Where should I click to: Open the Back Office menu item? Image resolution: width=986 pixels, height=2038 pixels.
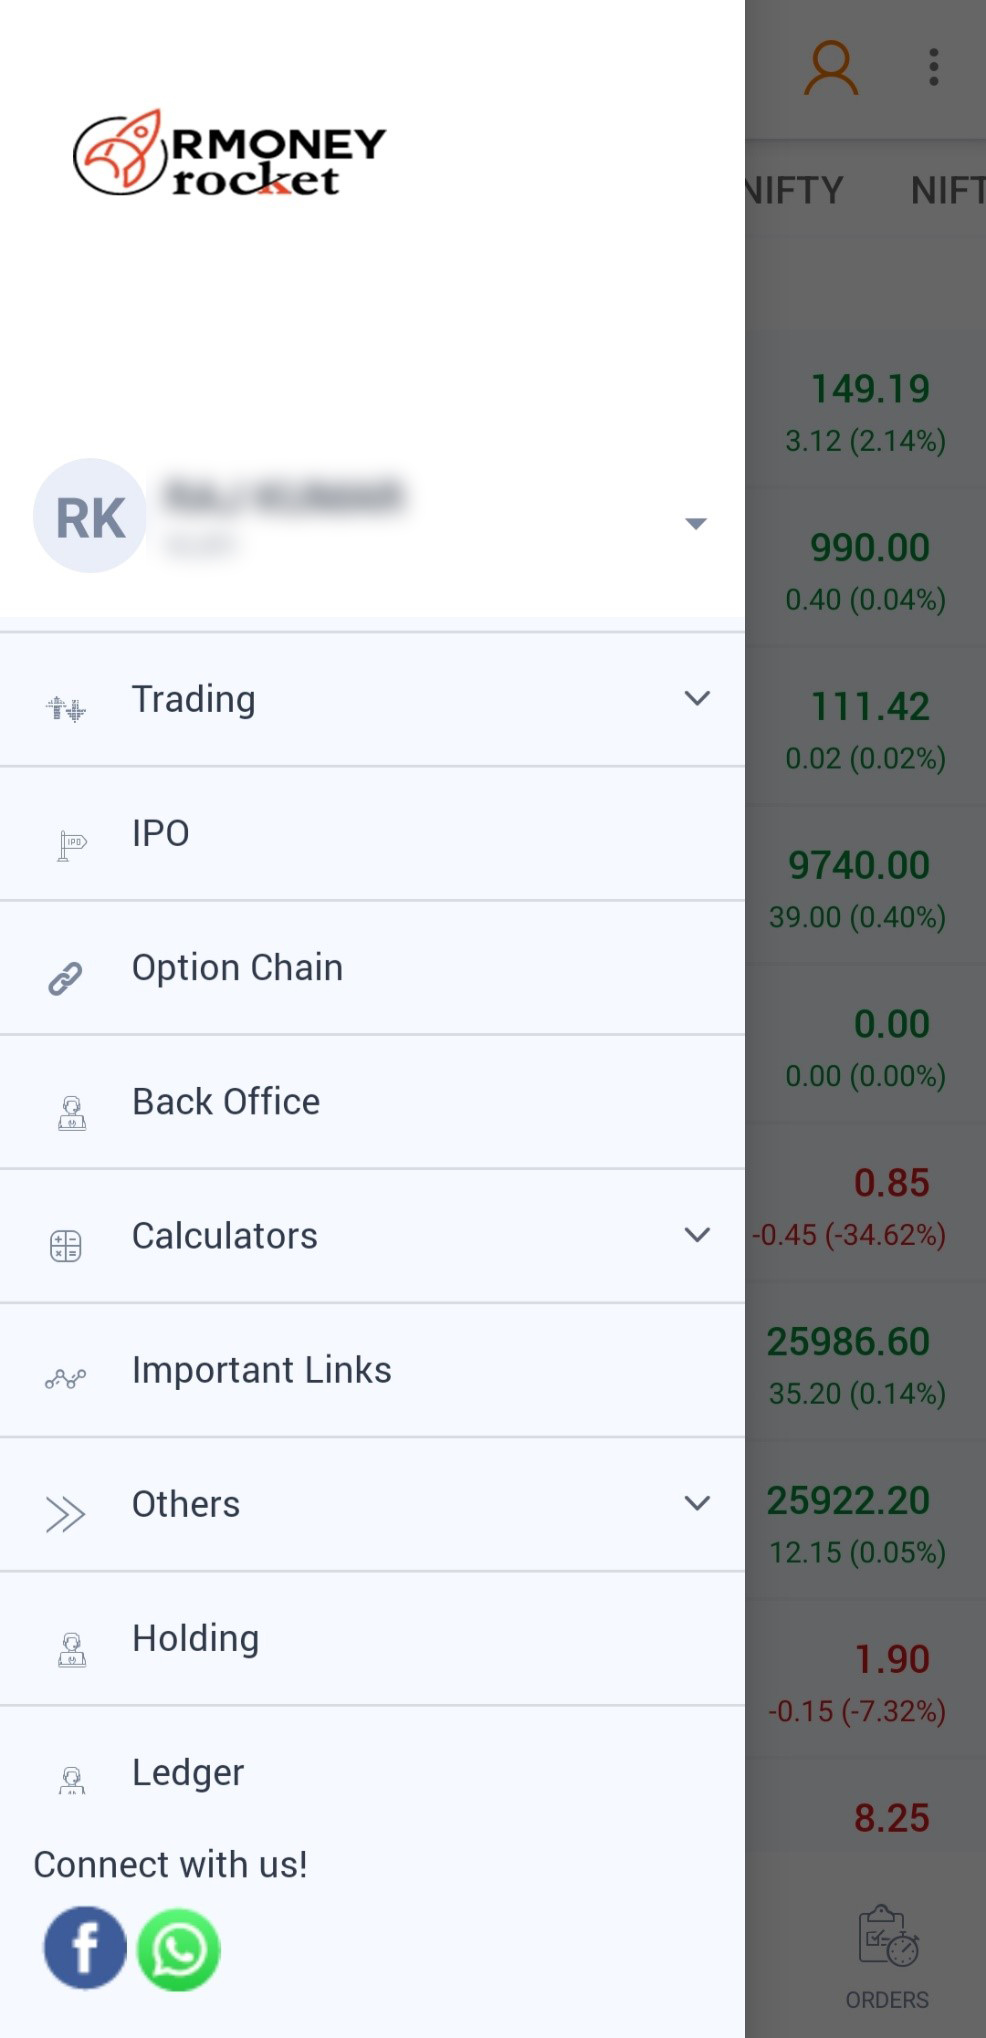tap(226, 1102)
